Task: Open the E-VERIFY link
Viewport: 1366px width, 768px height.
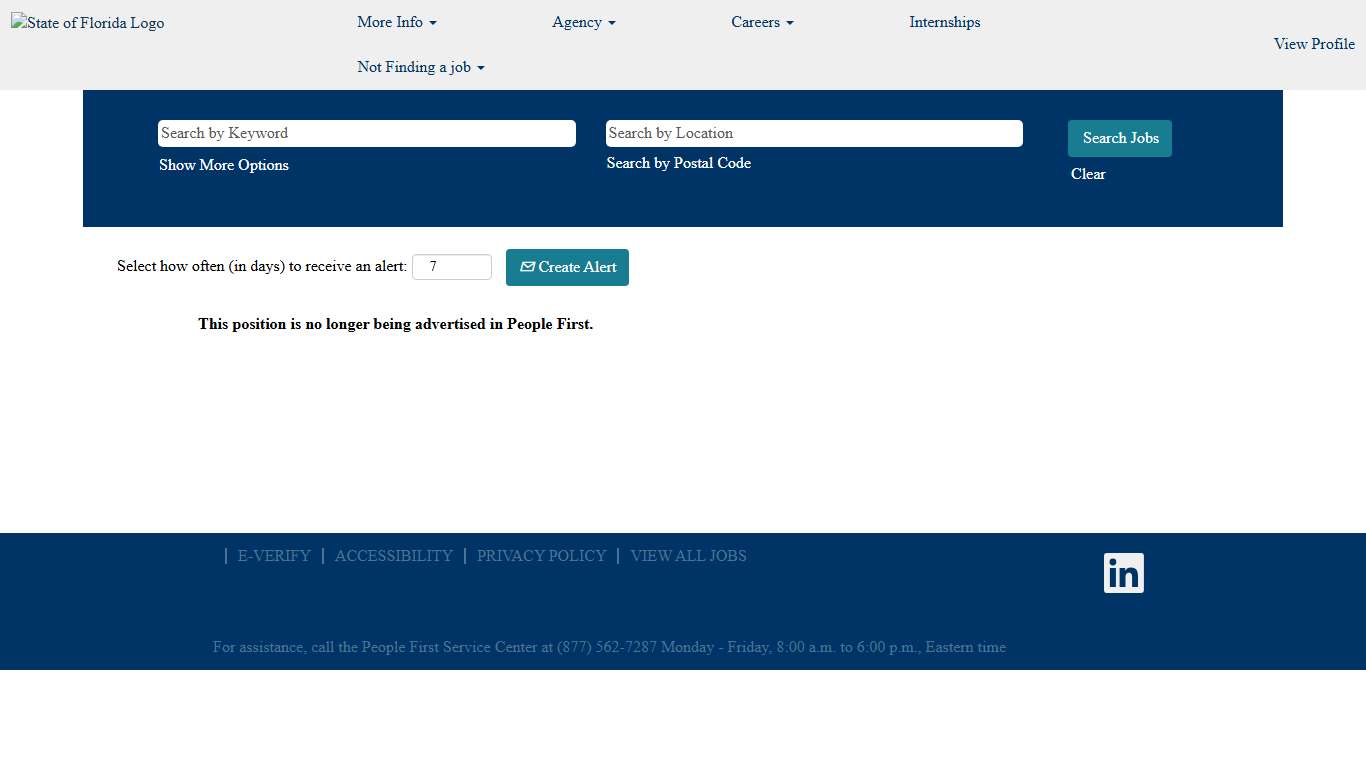Action: [x=274, y=555]
